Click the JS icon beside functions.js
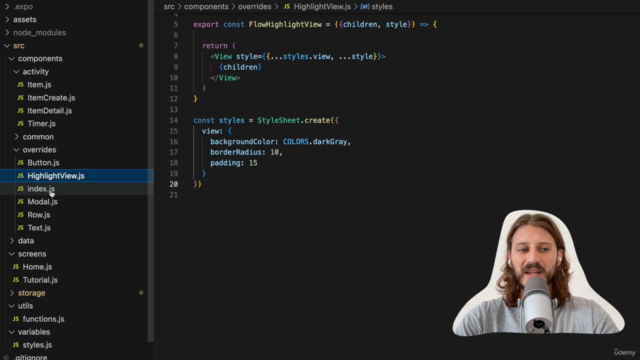This screenshot has height=360, width=640. point(16,319)
